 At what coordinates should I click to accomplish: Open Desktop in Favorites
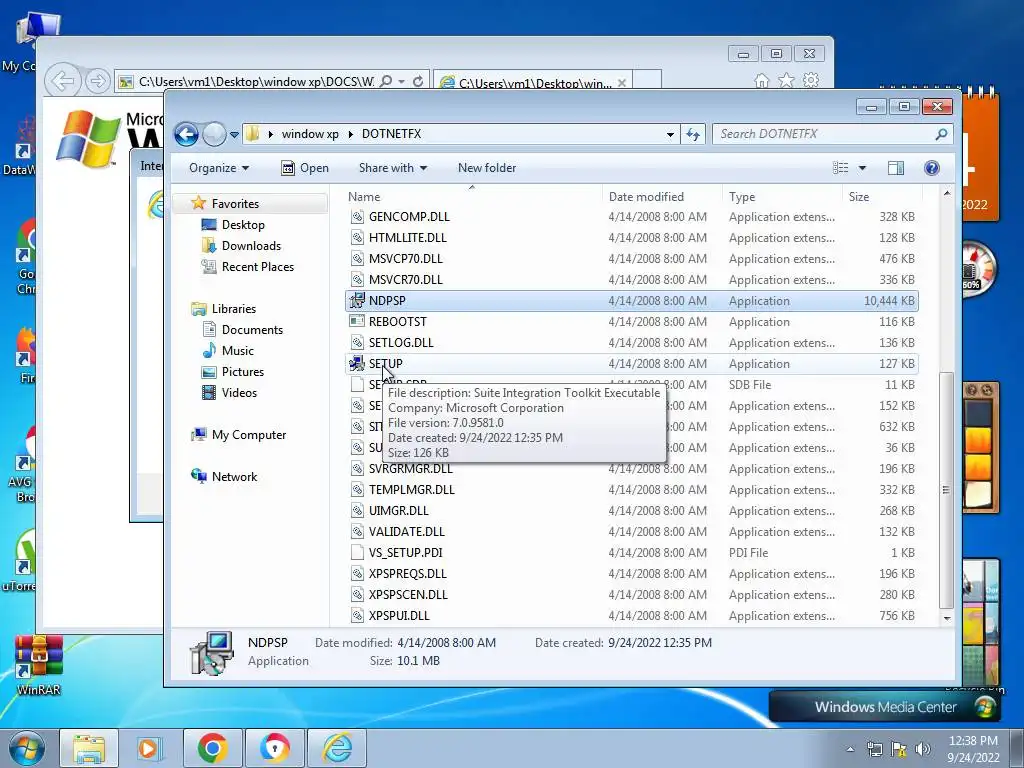click(243, 225)
